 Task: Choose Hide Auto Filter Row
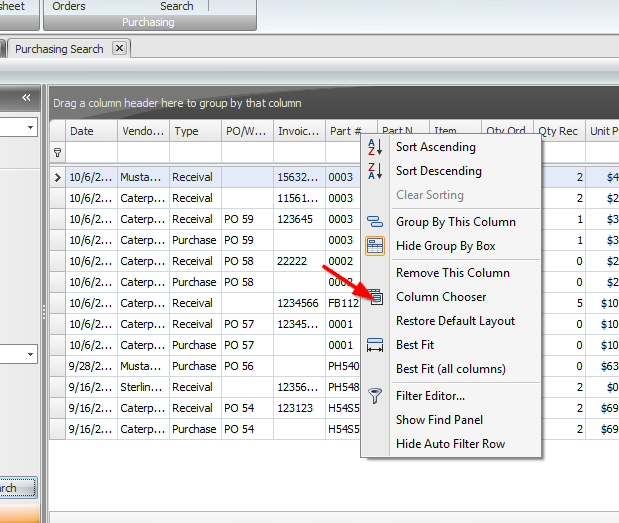coord(450,444)
